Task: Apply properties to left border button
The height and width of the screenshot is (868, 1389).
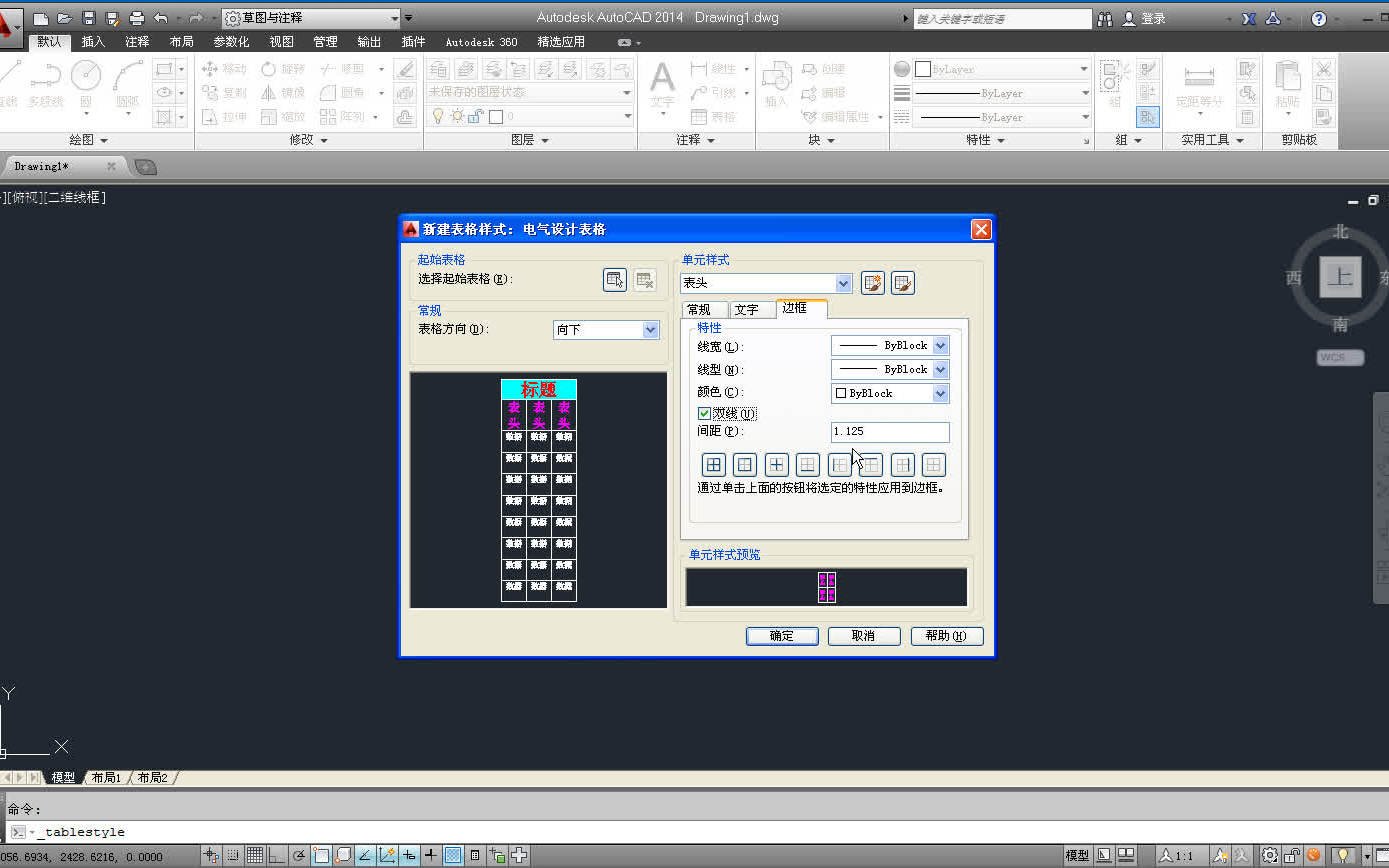Action: [840, 464]
